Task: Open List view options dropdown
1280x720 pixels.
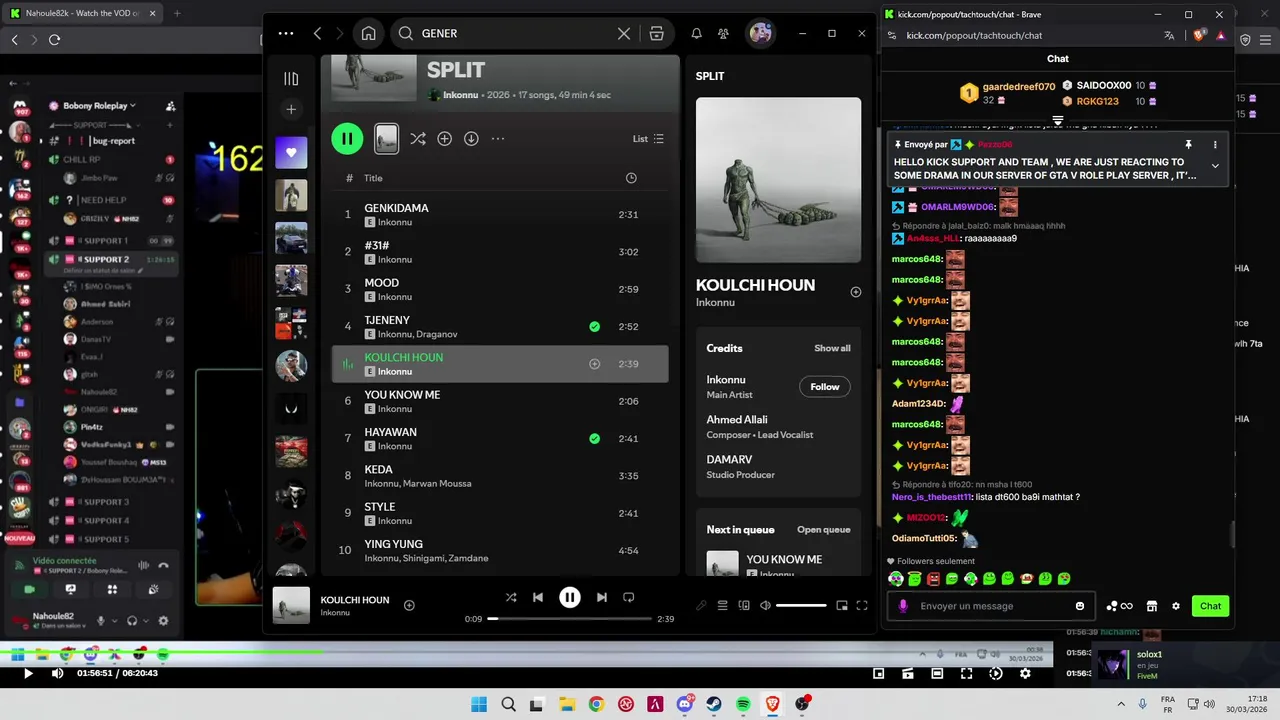Action: click(x=649, y=139)
